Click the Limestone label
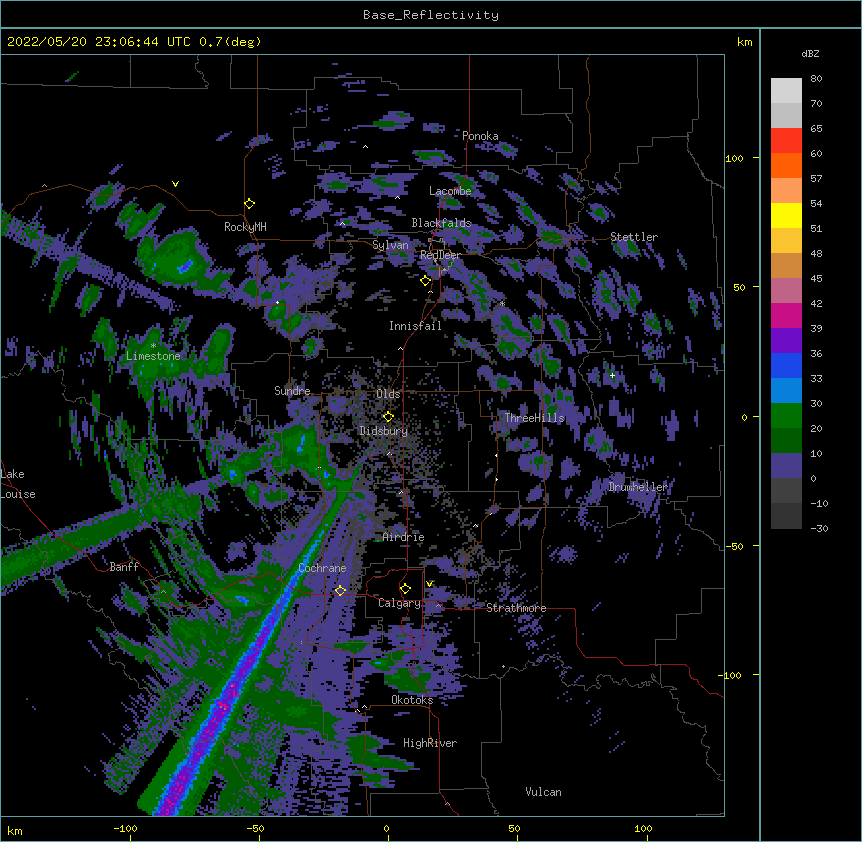This screenshot has width=862, height=842. click(x=153, y=356)
